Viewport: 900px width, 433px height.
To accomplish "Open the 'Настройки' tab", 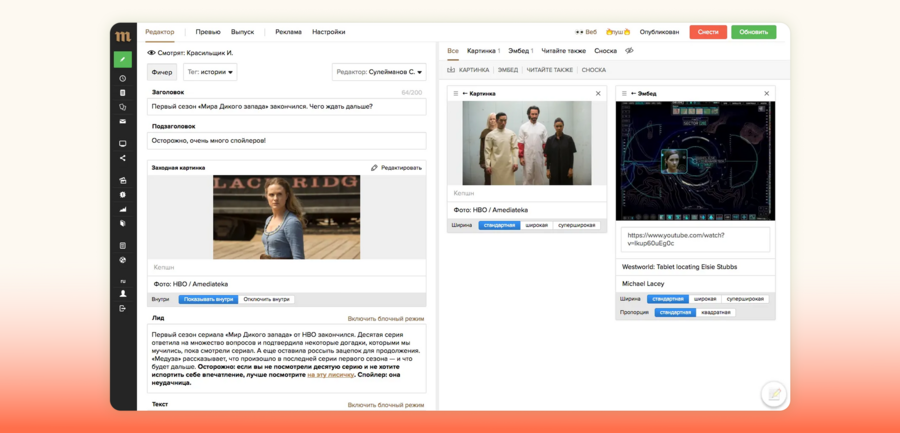I will pos(328,32).
